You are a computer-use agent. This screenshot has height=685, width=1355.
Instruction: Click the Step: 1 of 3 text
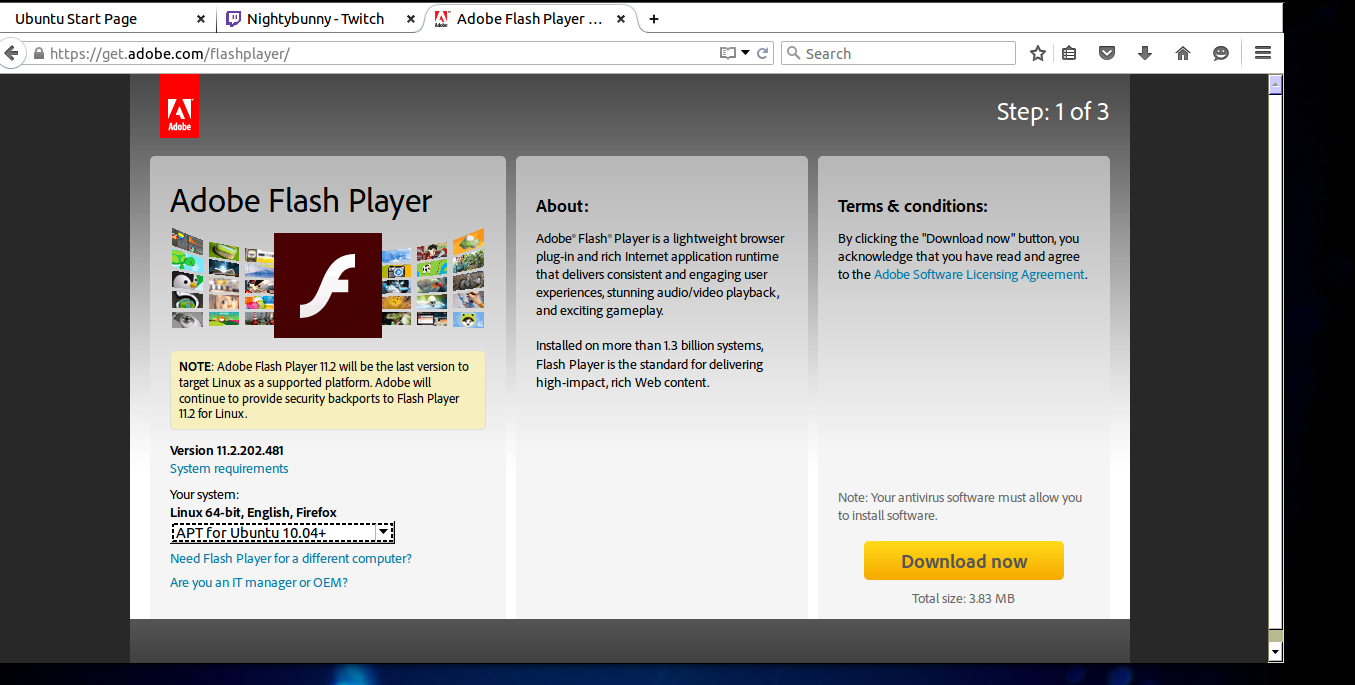point(1053,112)
